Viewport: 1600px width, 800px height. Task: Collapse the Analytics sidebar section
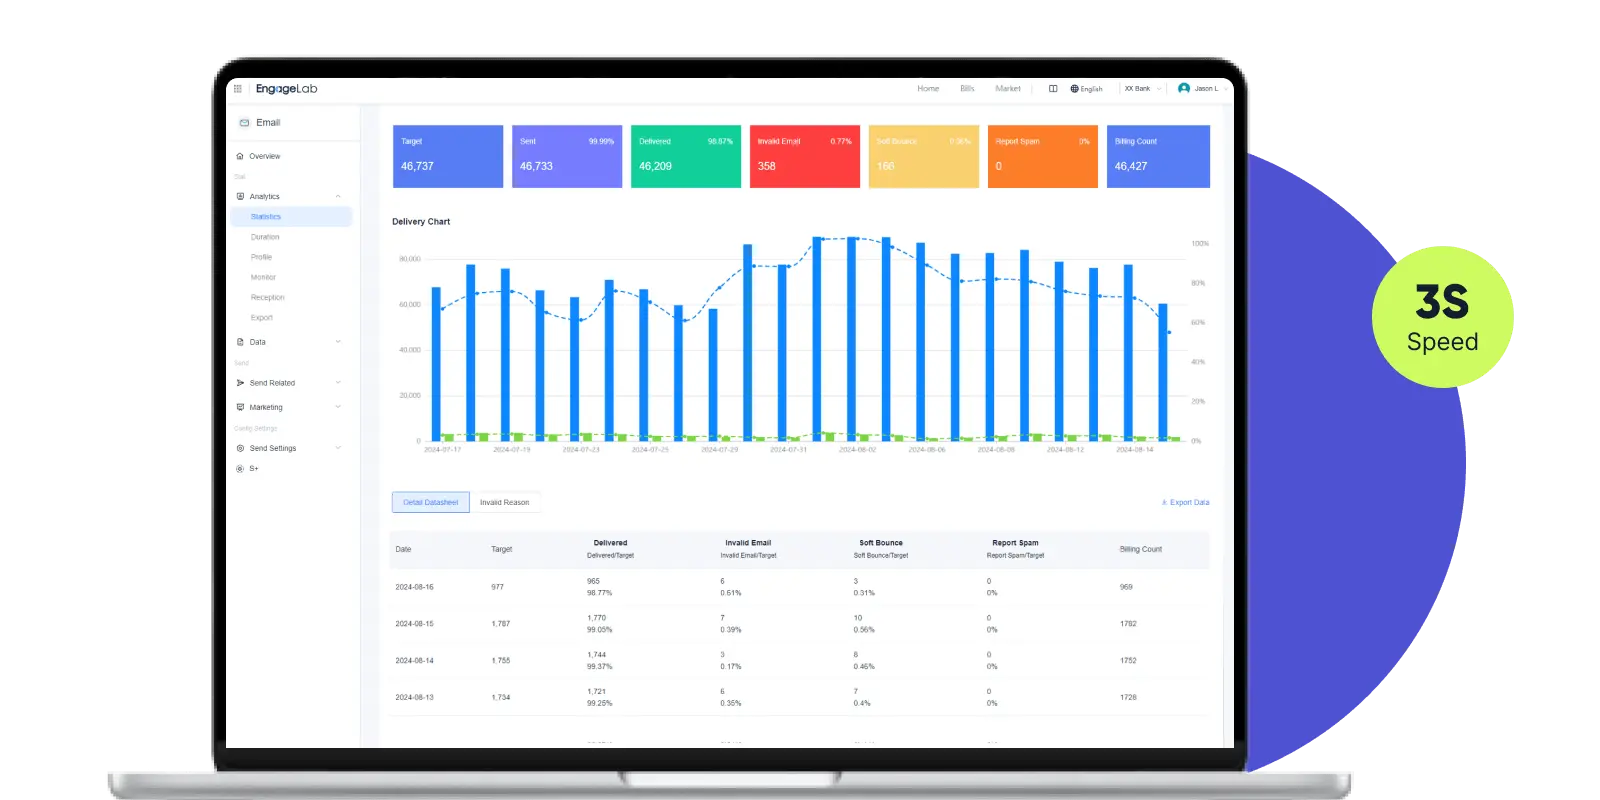[338, 197]
